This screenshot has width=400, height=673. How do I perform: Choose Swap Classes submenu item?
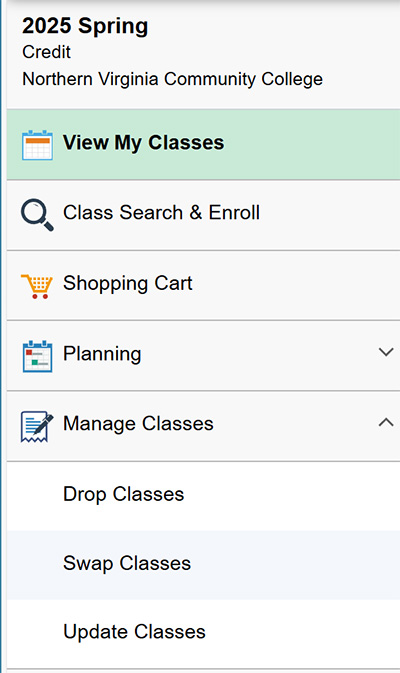[203, 565]
